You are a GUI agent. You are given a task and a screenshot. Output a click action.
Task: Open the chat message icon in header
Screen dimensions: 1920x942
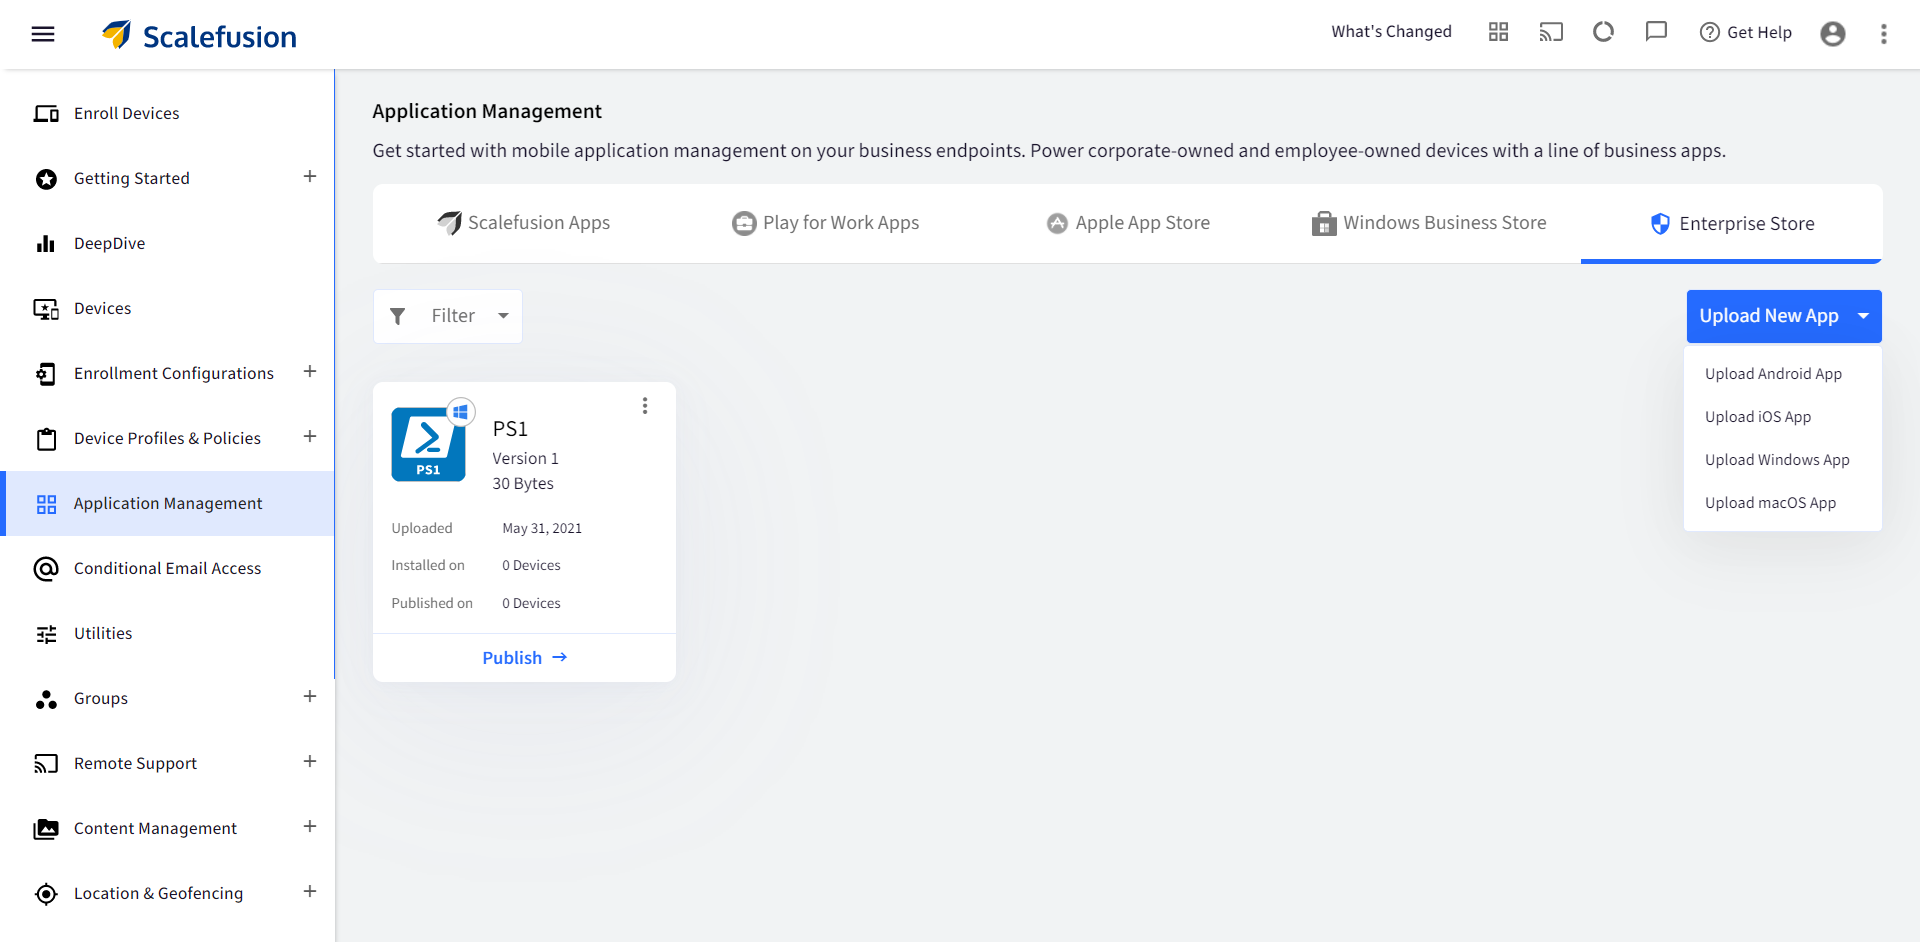[x=1656, y=32]
